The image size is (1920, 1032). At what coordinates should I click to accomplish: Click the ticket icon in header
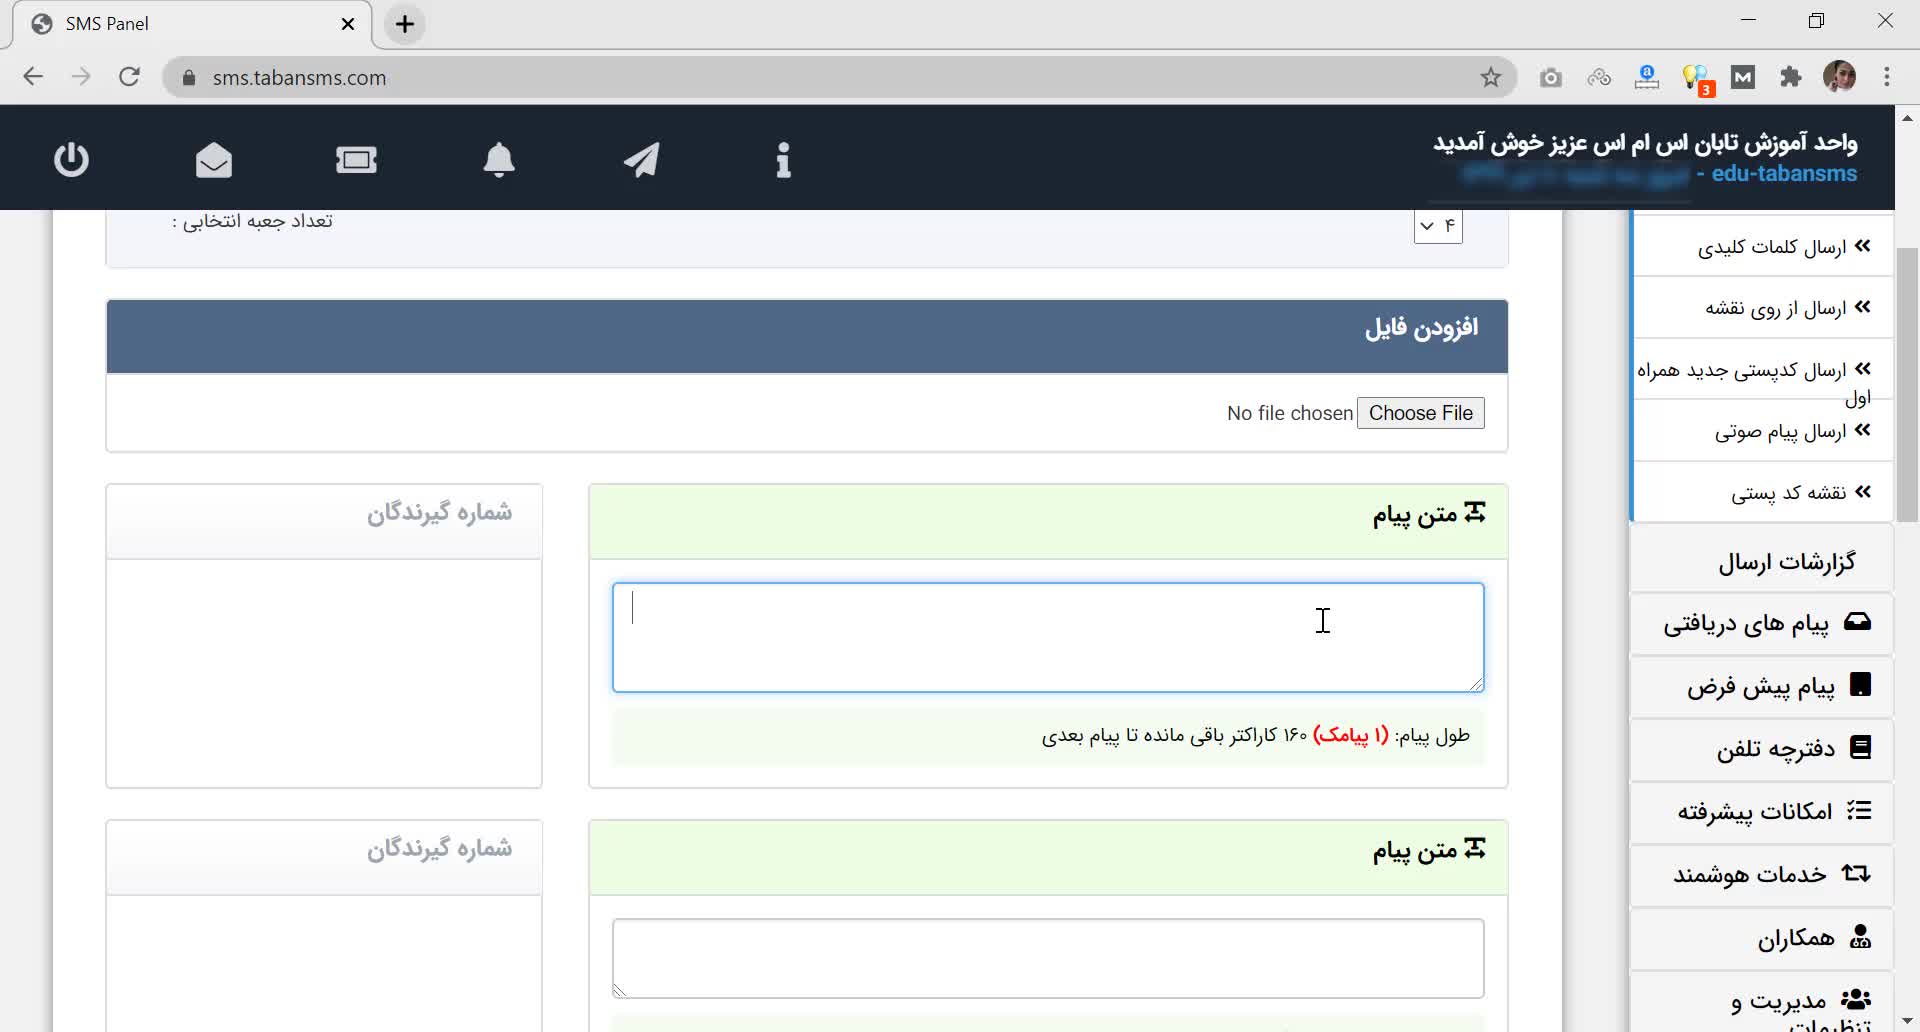(x=356, y=160)
